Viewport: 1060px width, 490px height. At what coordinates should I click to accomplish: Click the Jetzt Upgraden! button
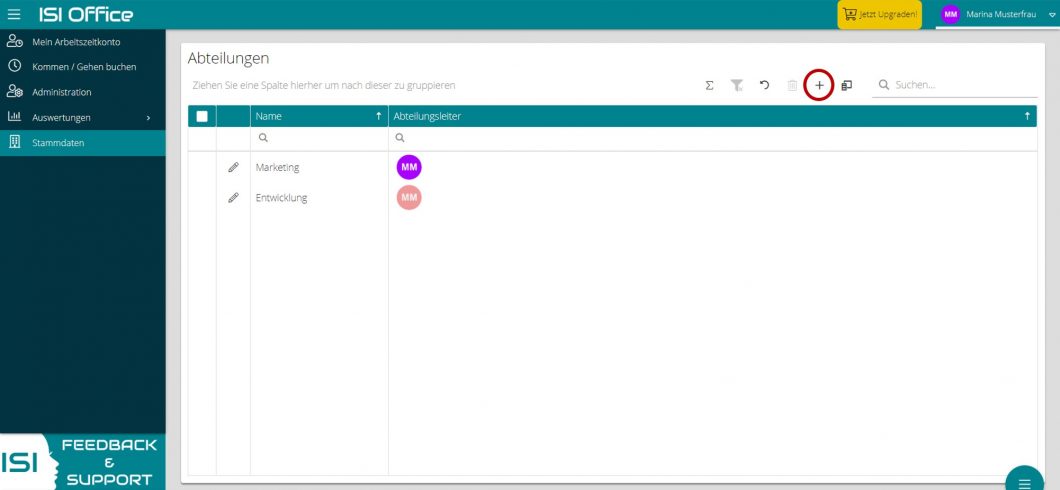880,14
